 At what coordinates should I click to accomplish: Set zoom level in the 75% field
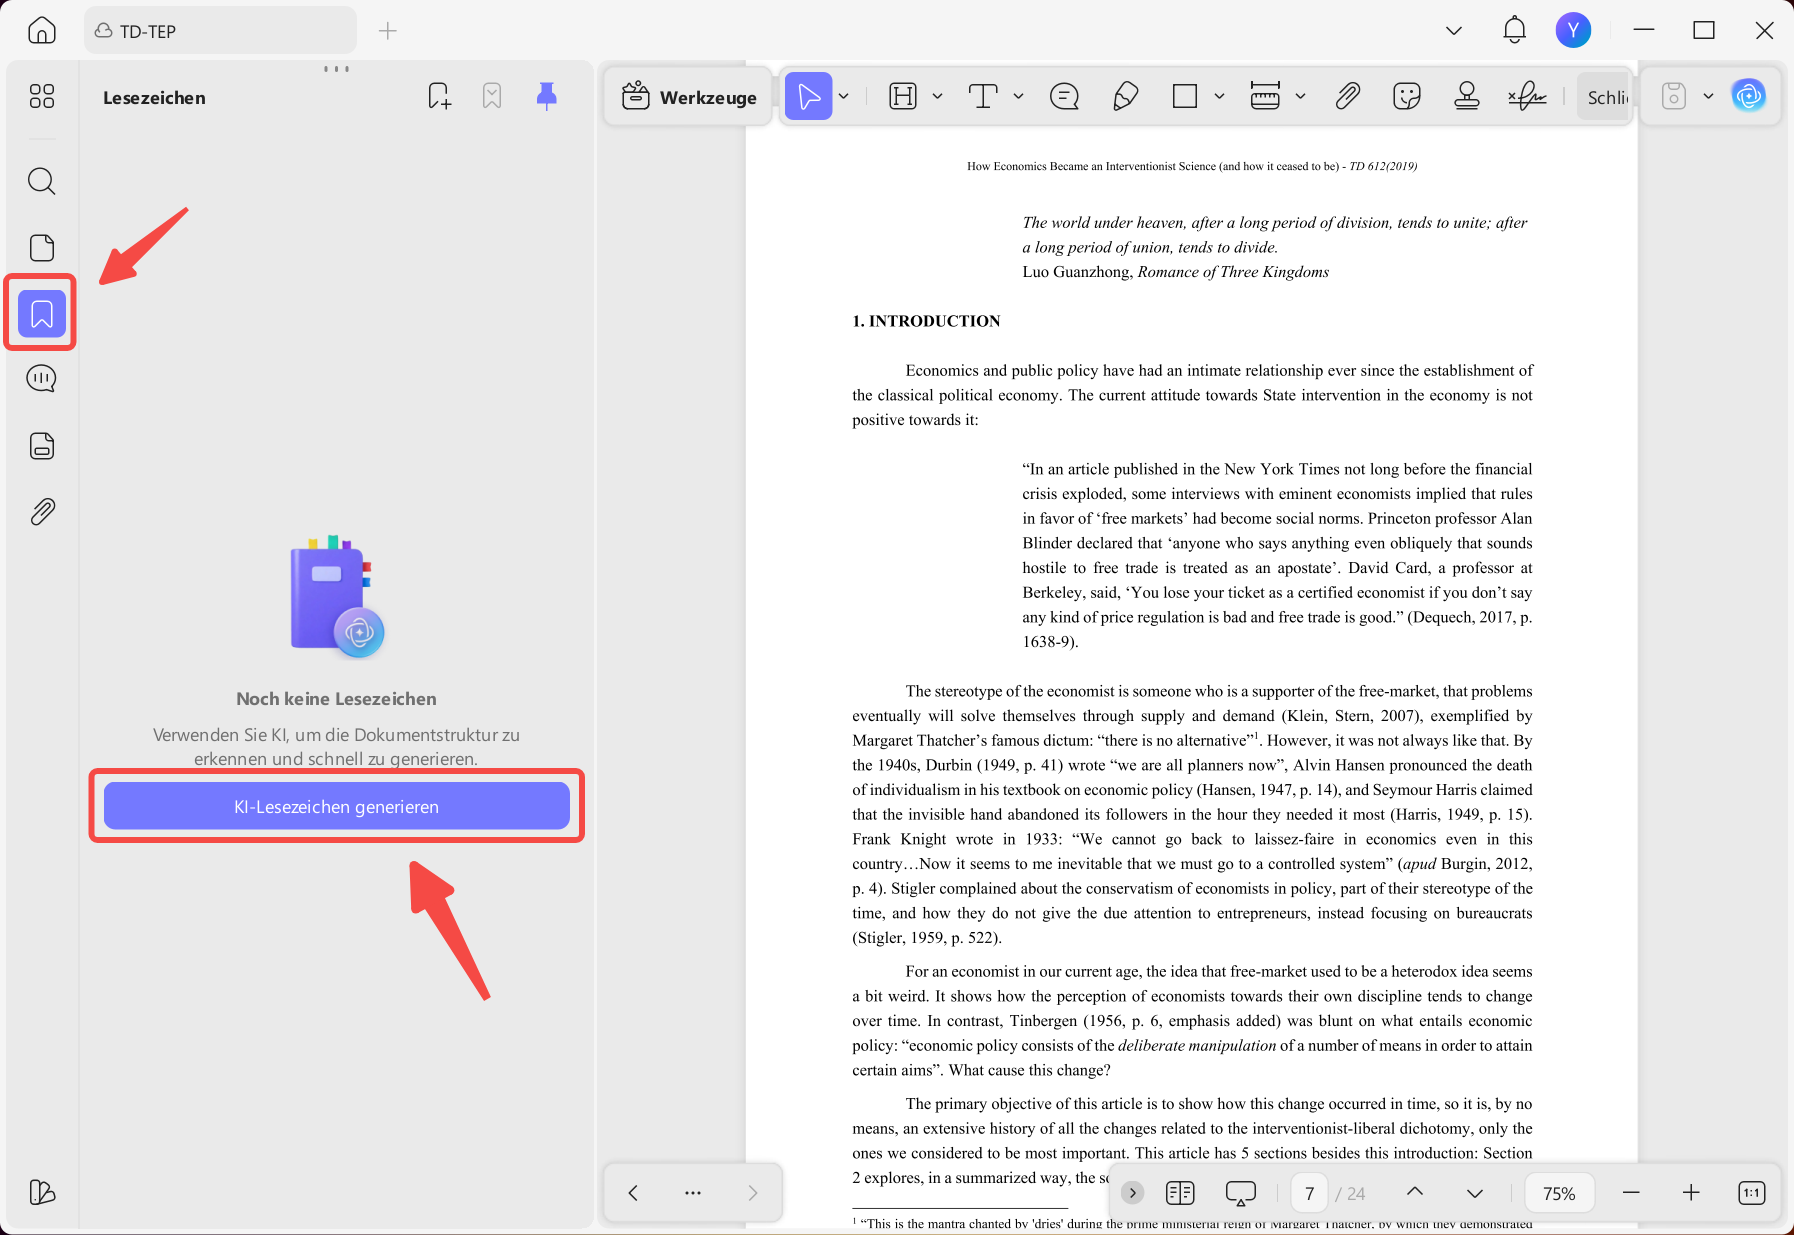click(1560, 1192)
